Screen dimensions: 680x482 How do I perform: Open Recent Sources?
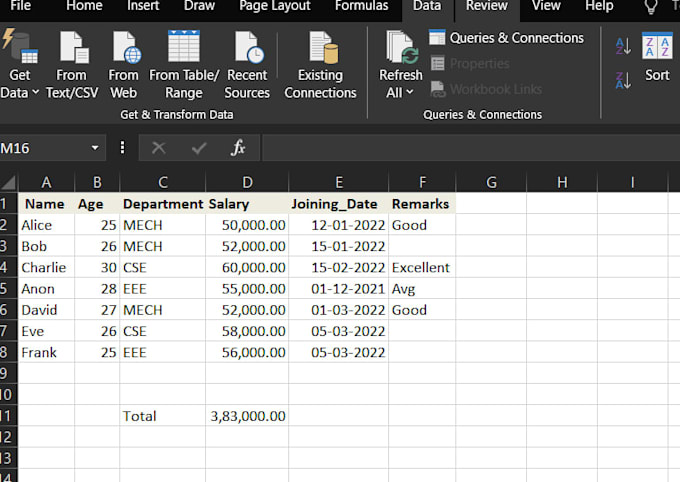click(247, 65)
